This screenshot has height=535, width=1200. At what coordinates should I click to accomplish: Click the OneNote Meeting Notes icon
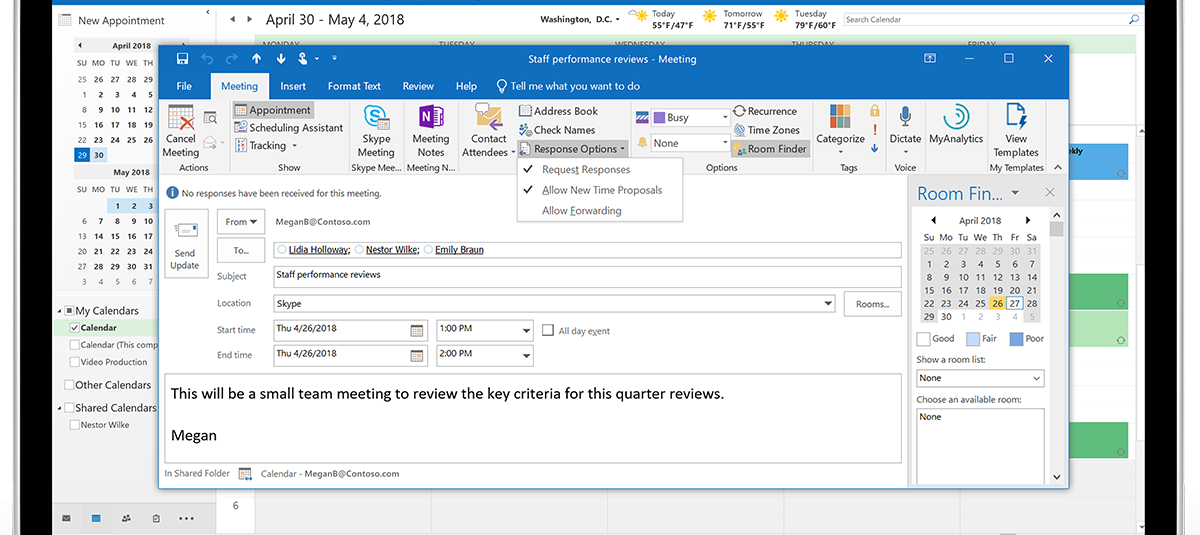(431, 116)
